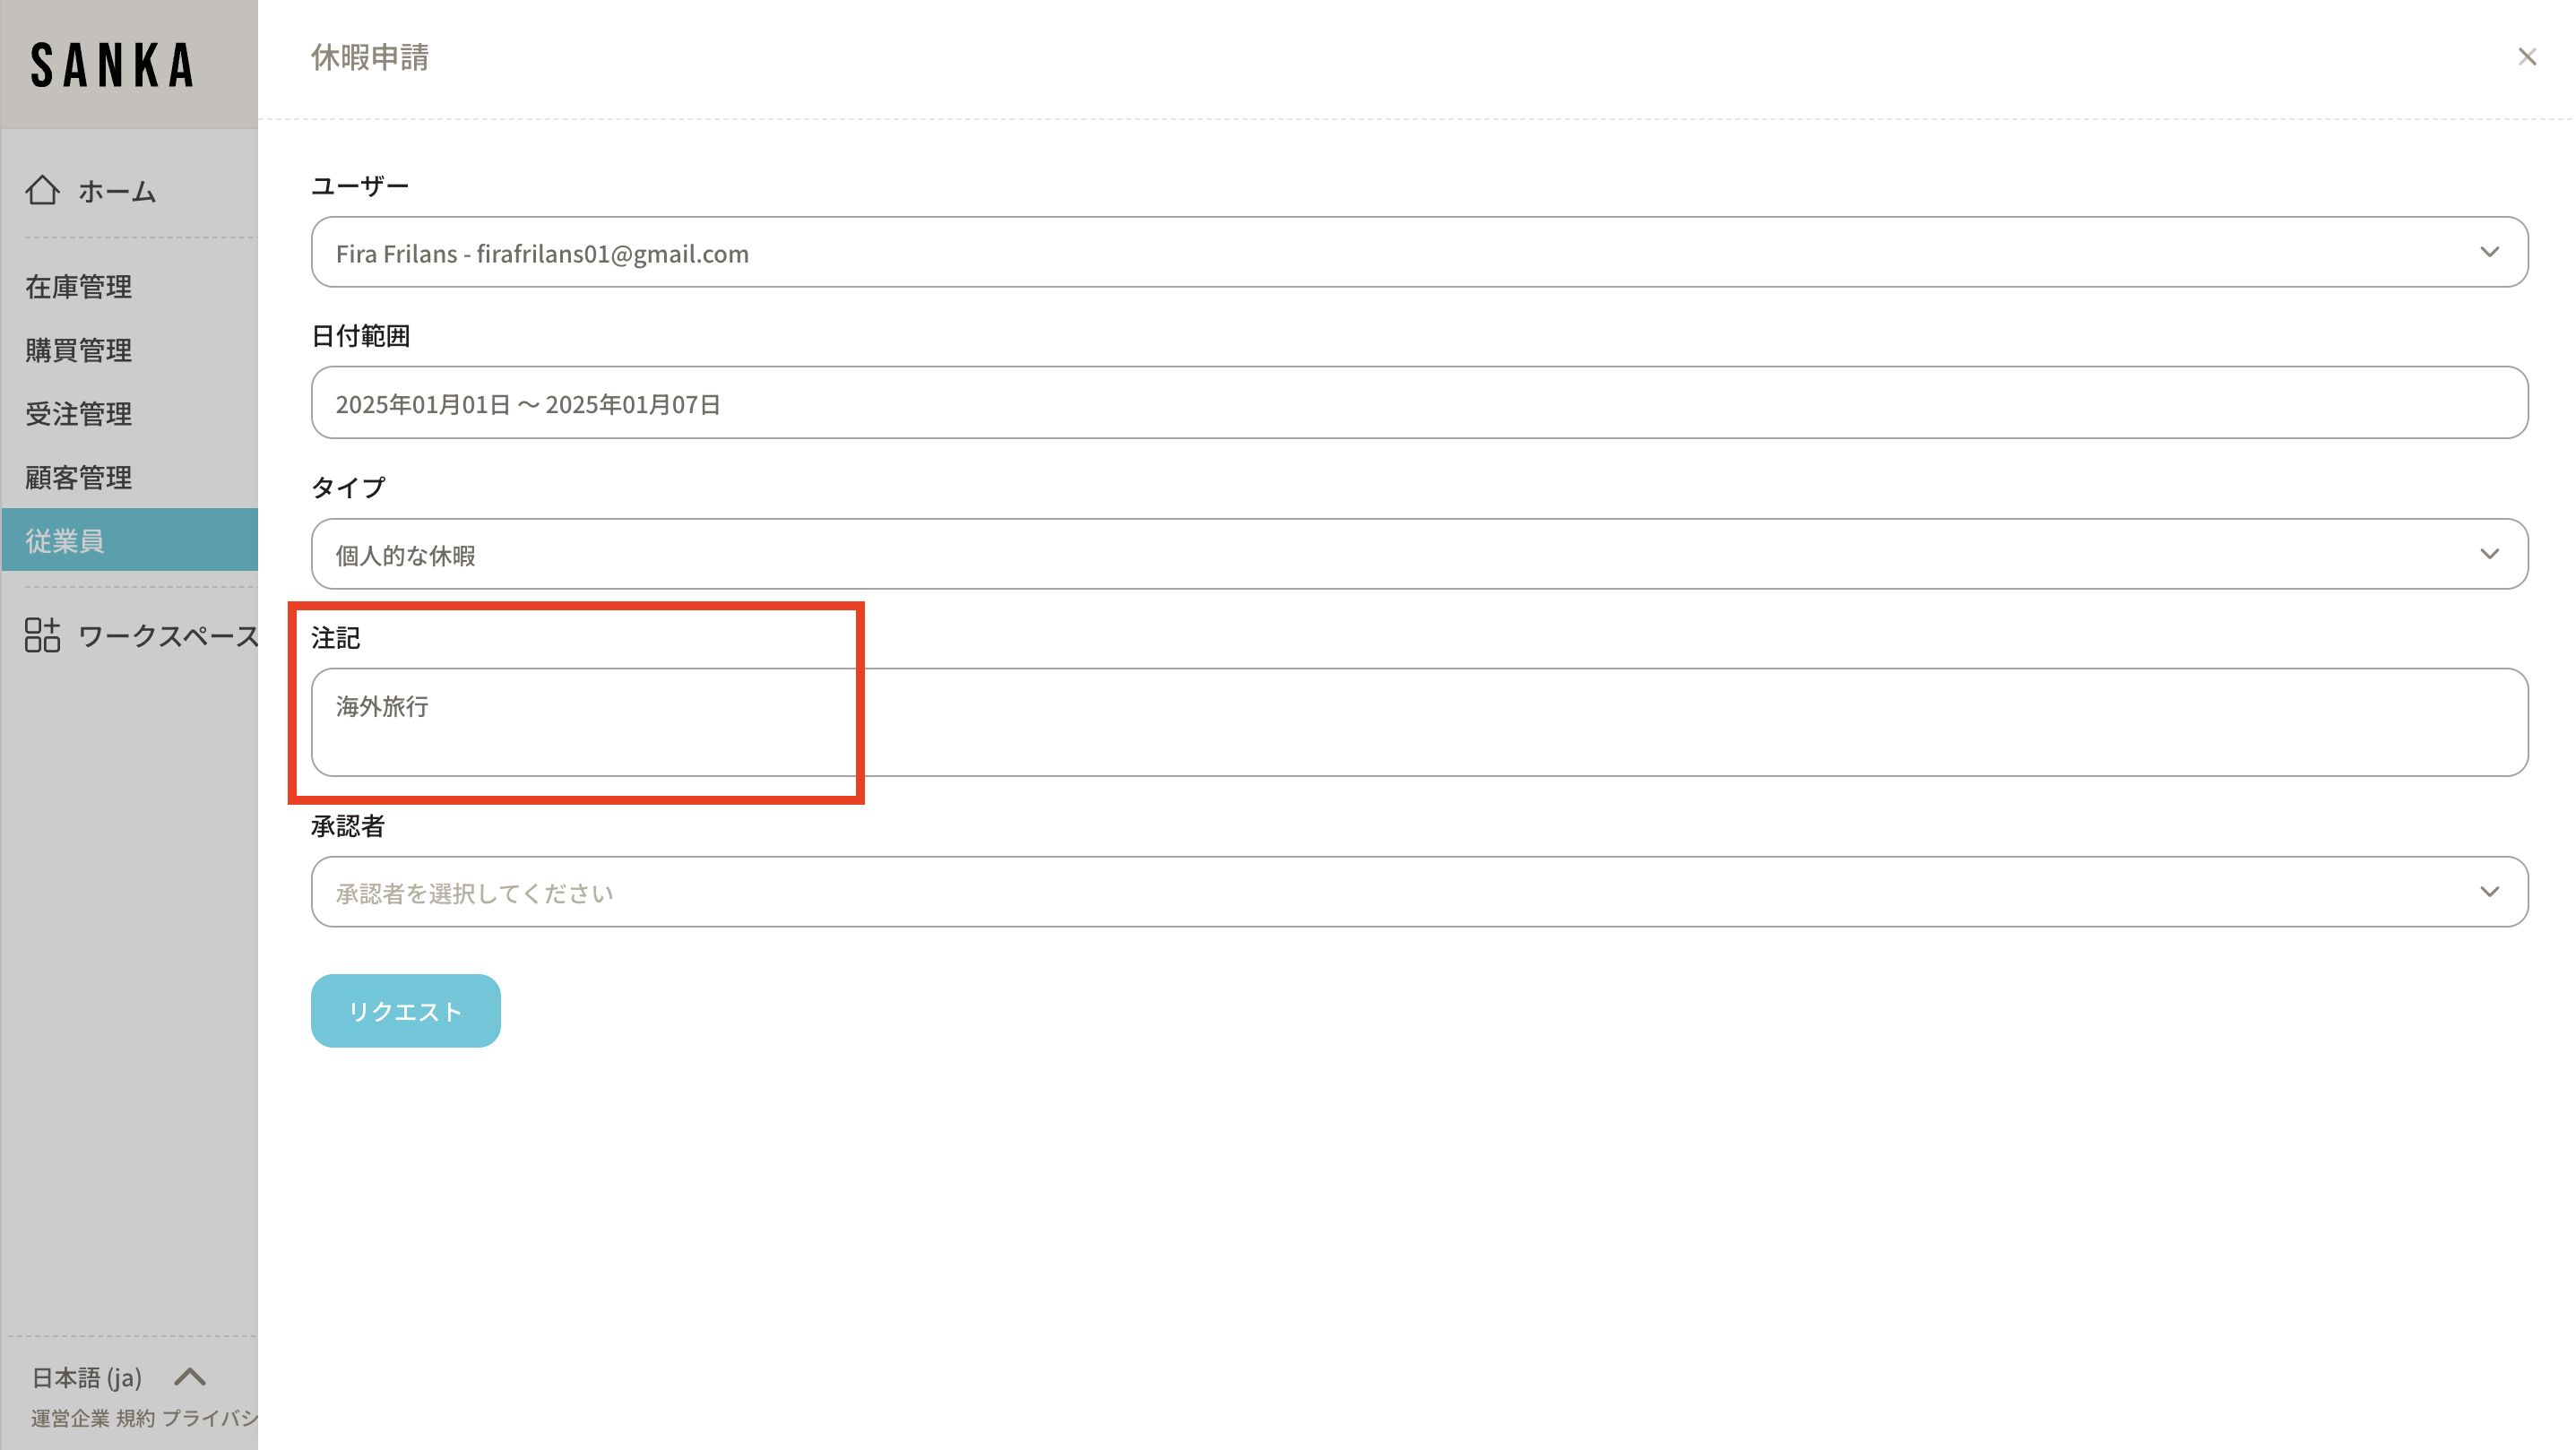Open 顧客管理 customer menu
2576x1450 pixels.
(x=79, y=477)
